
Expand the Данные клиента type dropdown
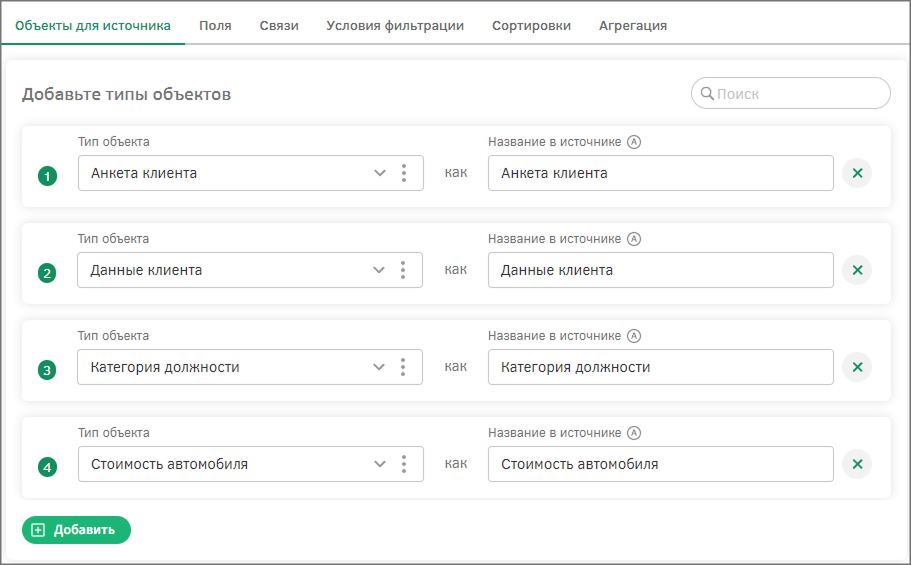coord(379,270)
